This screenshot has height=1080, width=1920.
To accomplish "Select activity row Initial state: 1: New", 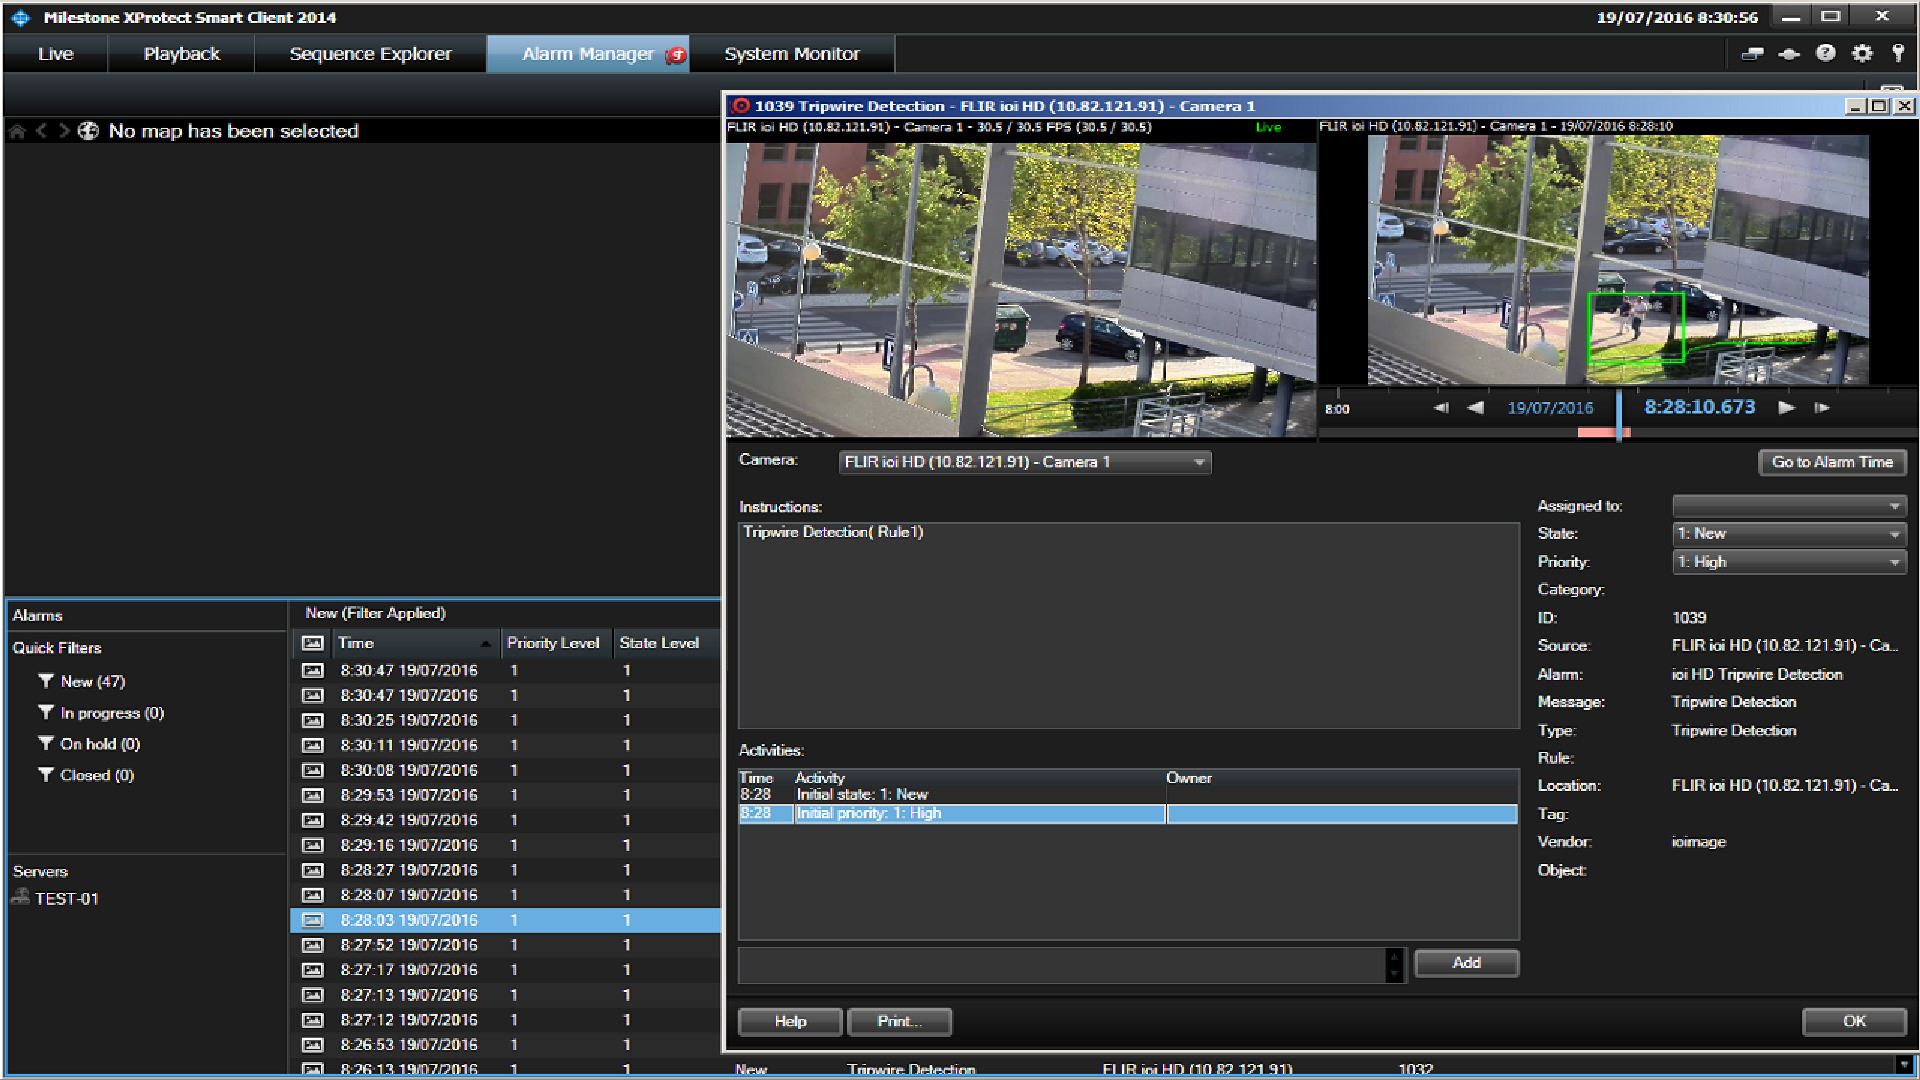I will tap(1128, 795).
